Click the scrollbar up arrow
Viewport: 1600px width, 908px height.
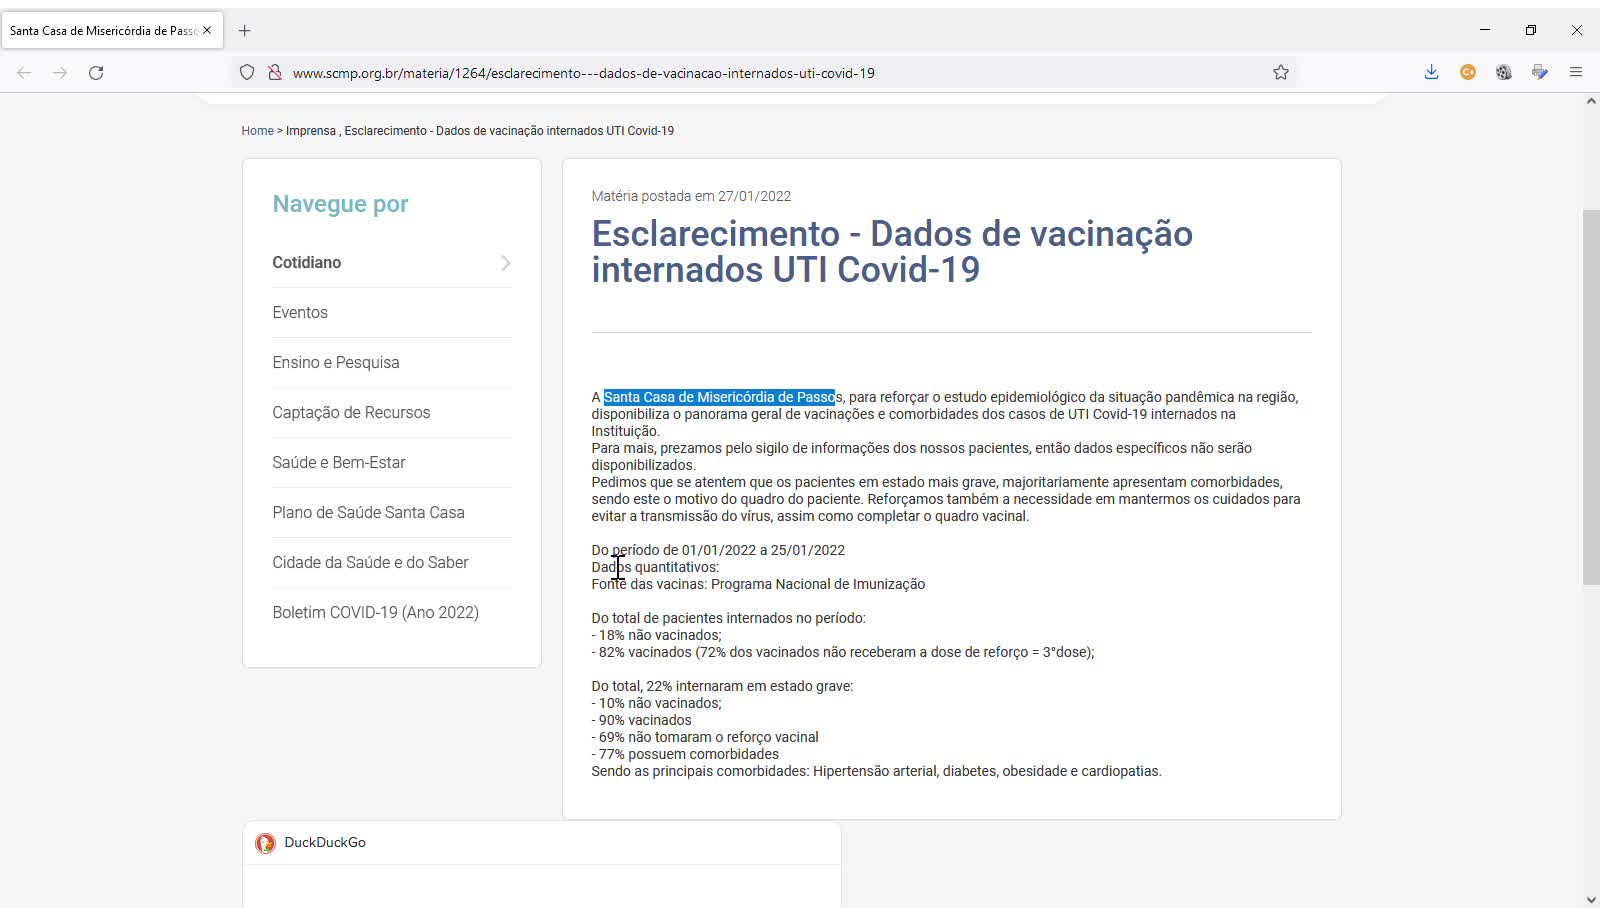(x=1591, y=102)
